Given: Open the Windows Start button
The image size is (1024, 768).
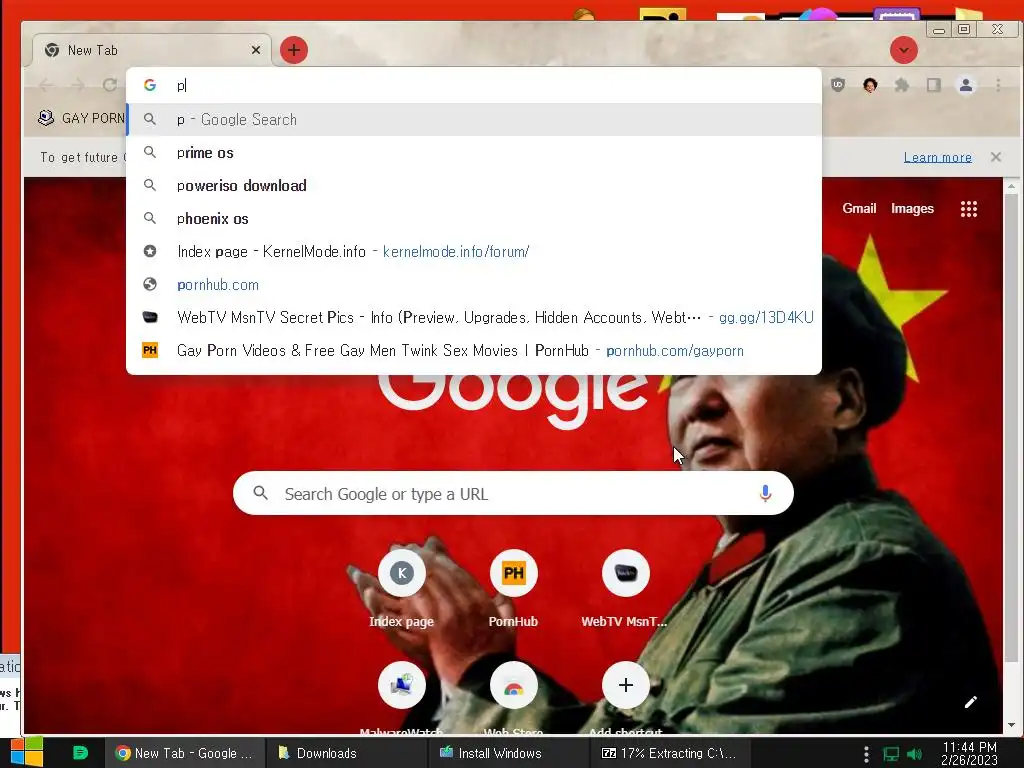Looking at the screenshot, I should 26,752.
